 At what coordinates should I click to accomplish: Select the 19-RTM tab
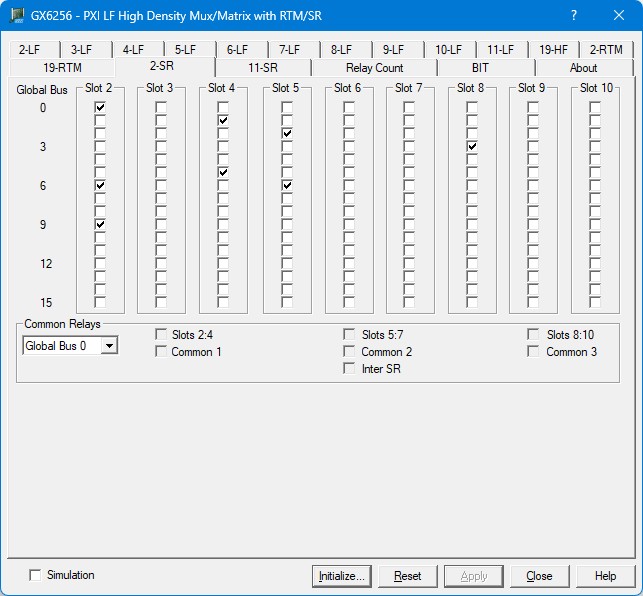(62, 68)
